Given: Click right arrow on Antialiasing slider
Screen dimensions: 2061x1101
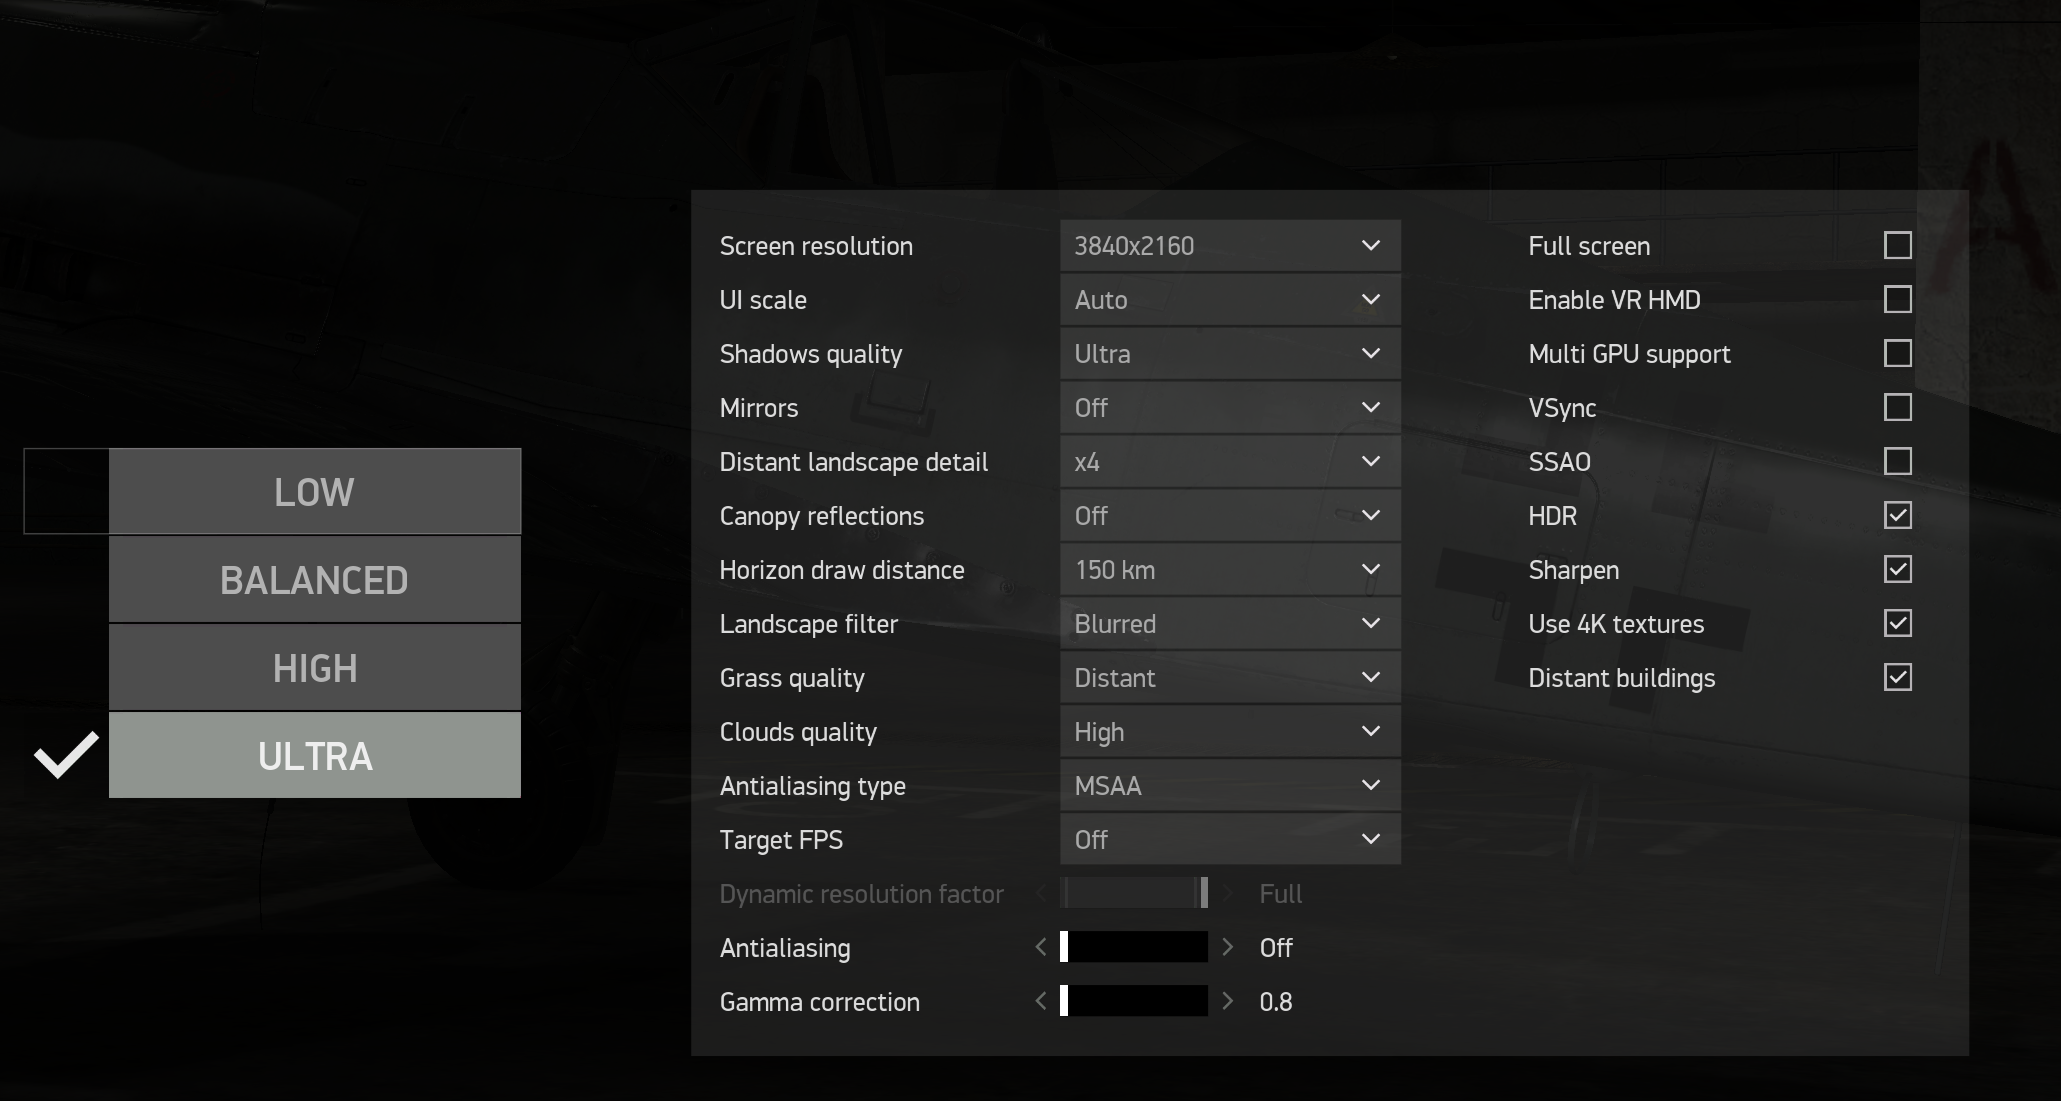Looking at the screenshot, I should (x=1228, y=947).
